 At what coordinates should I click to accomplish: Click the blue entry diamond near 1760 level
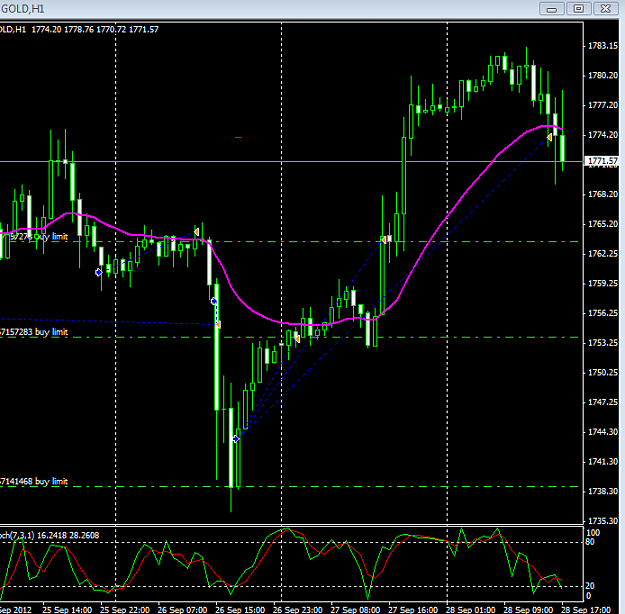tap(98, 272)
